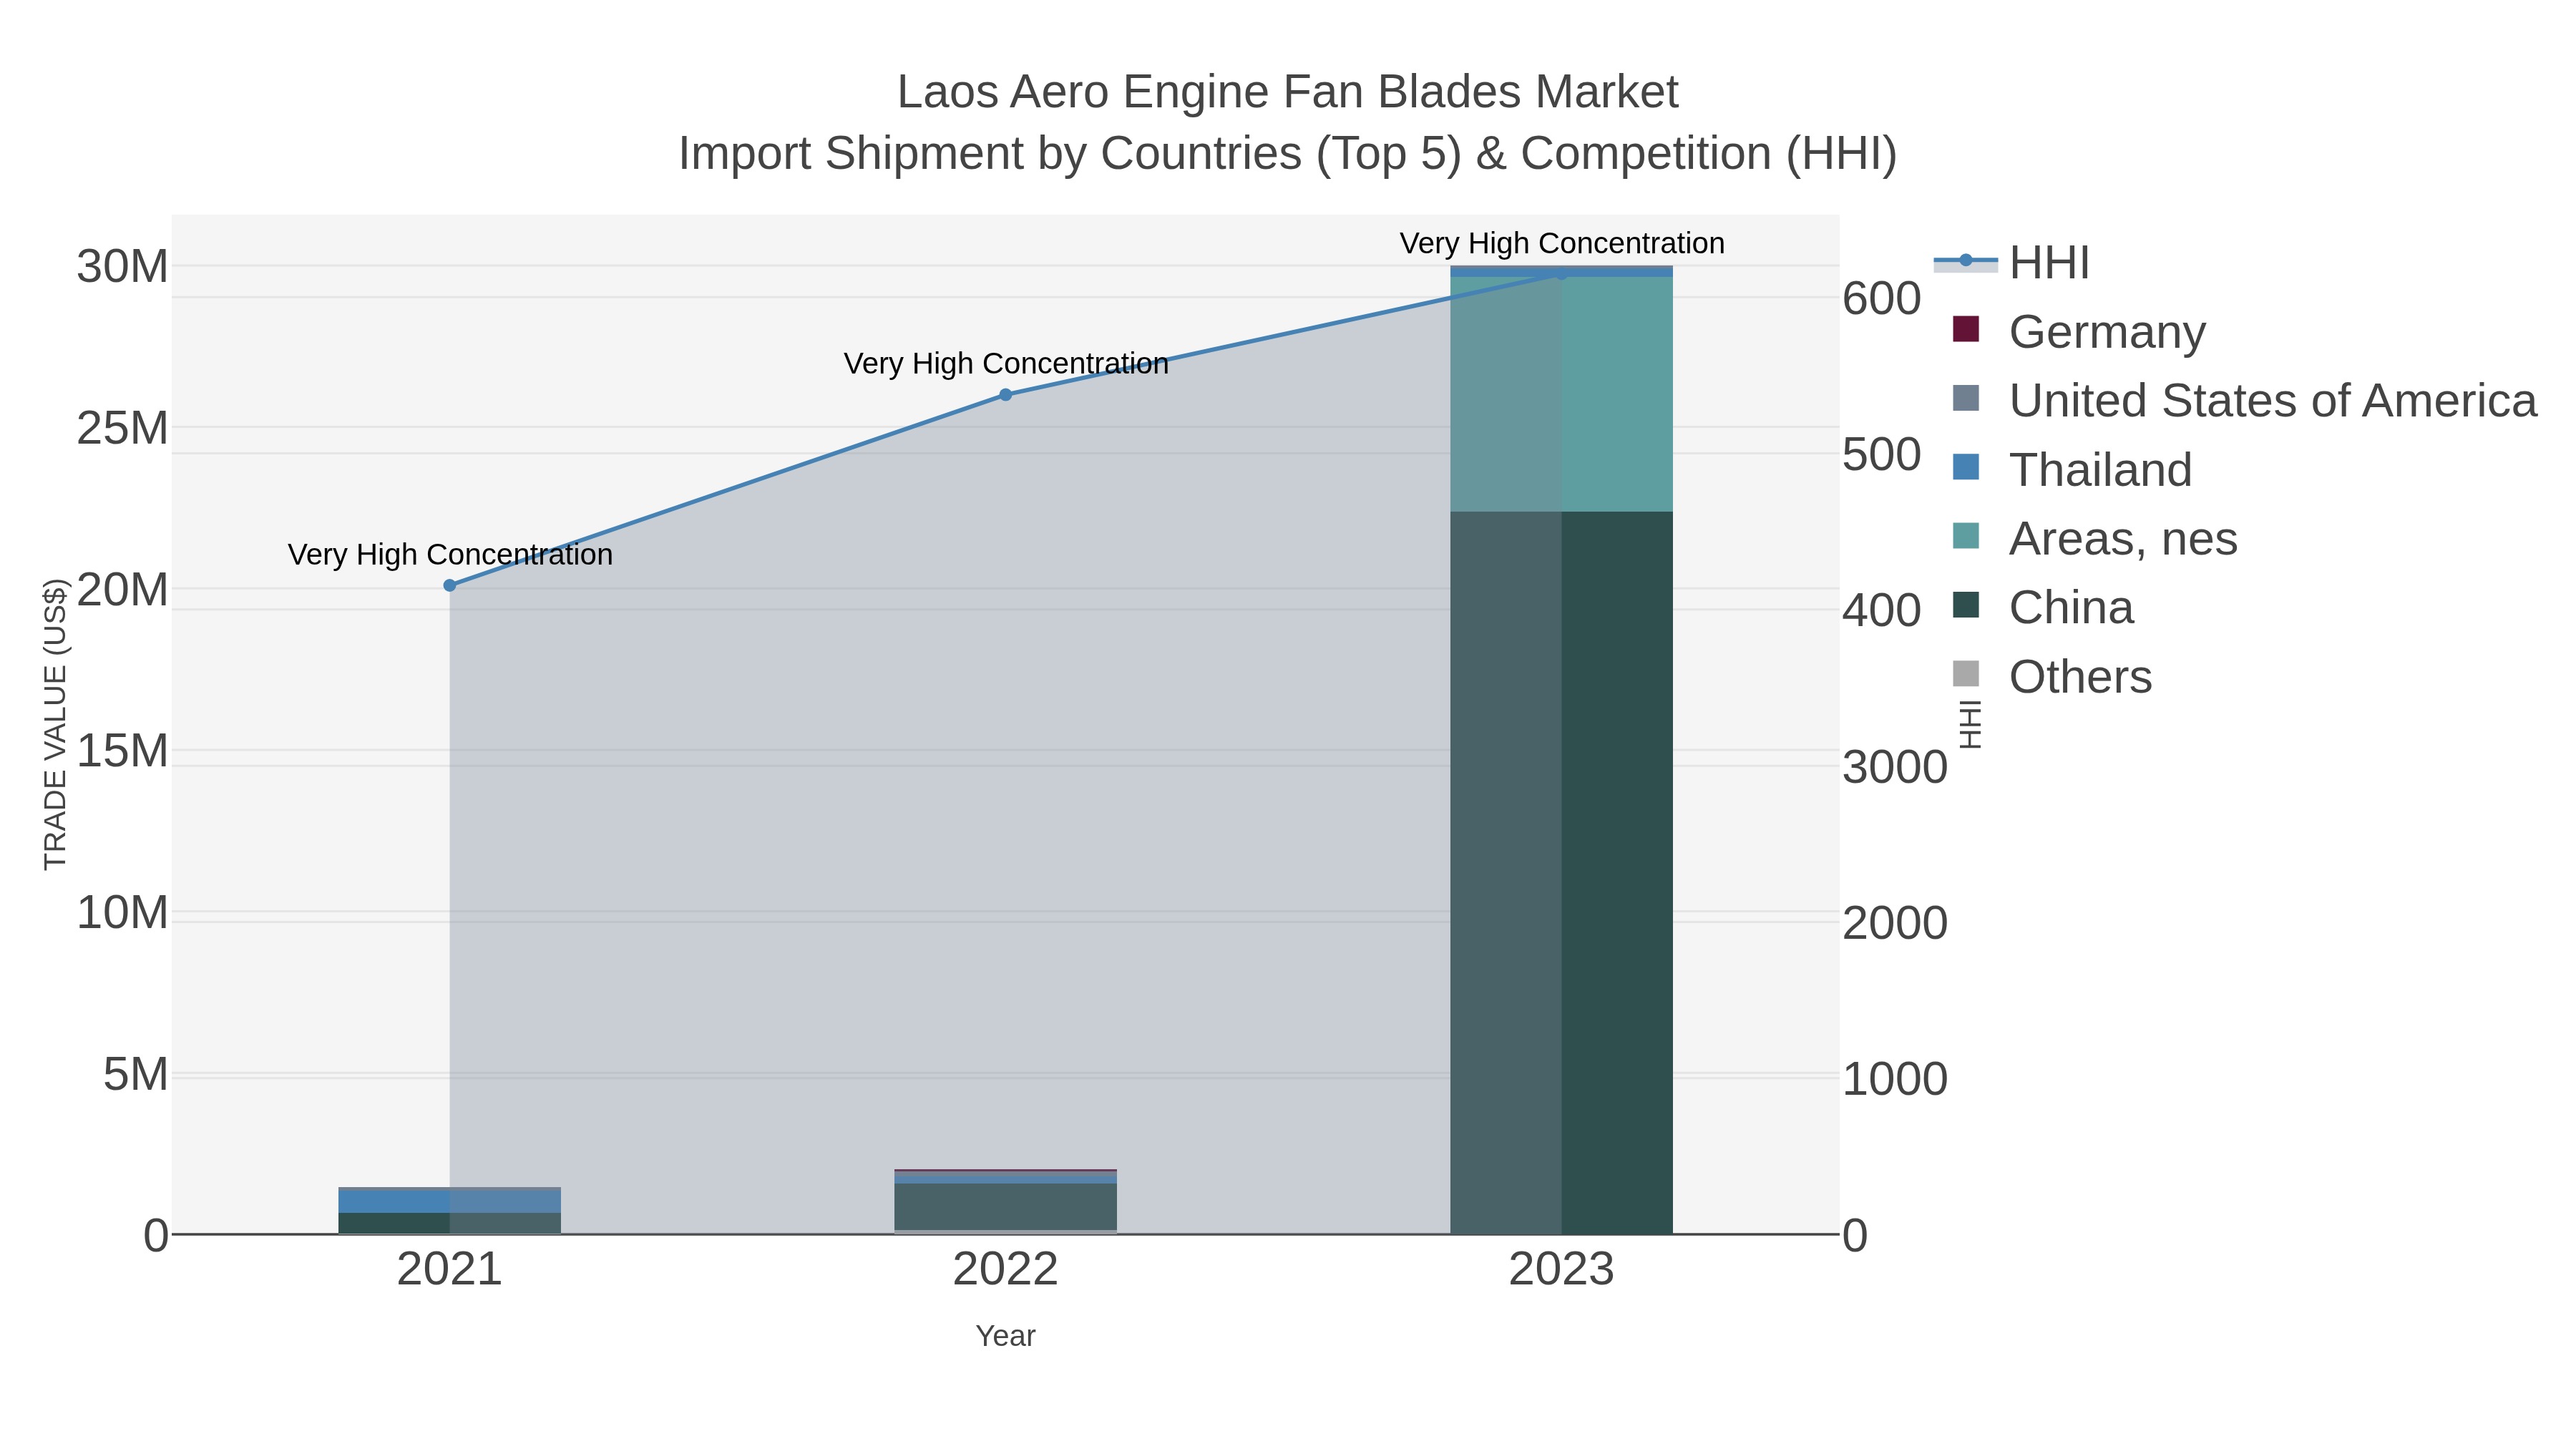Click the 'TRADE VALUE (US$)' axis title

(55, 724)
